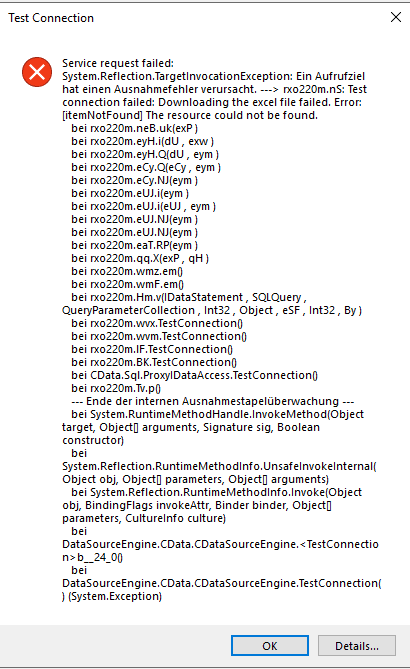Viewport: 410px width, 669px height.
Task: Click the Test Connection title text
Action: 51,18
